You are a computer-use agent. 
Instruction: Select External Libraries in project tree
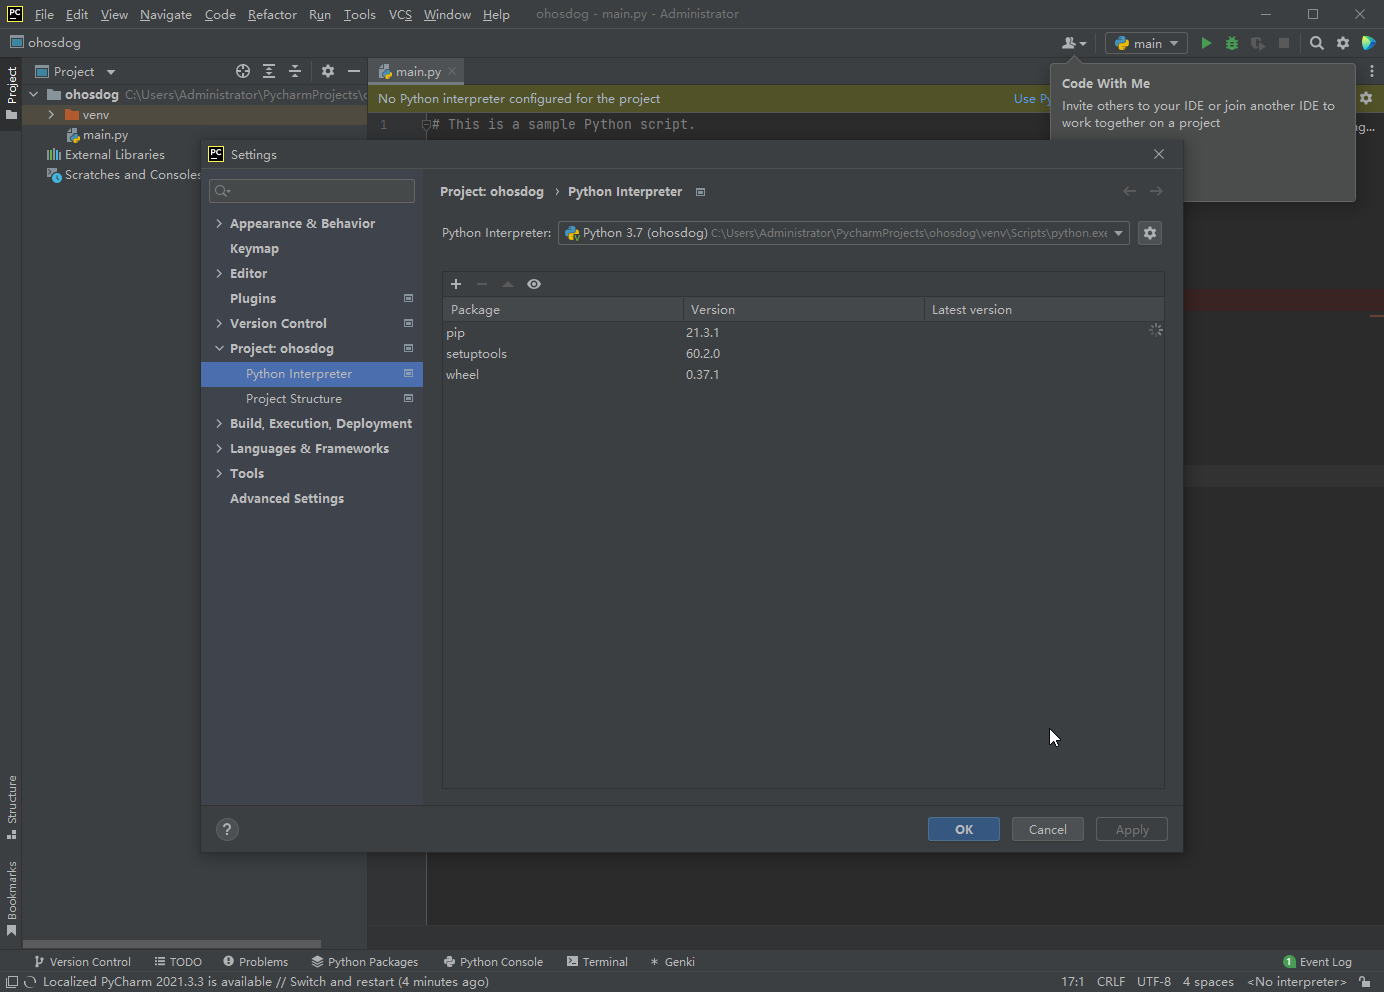114,155
